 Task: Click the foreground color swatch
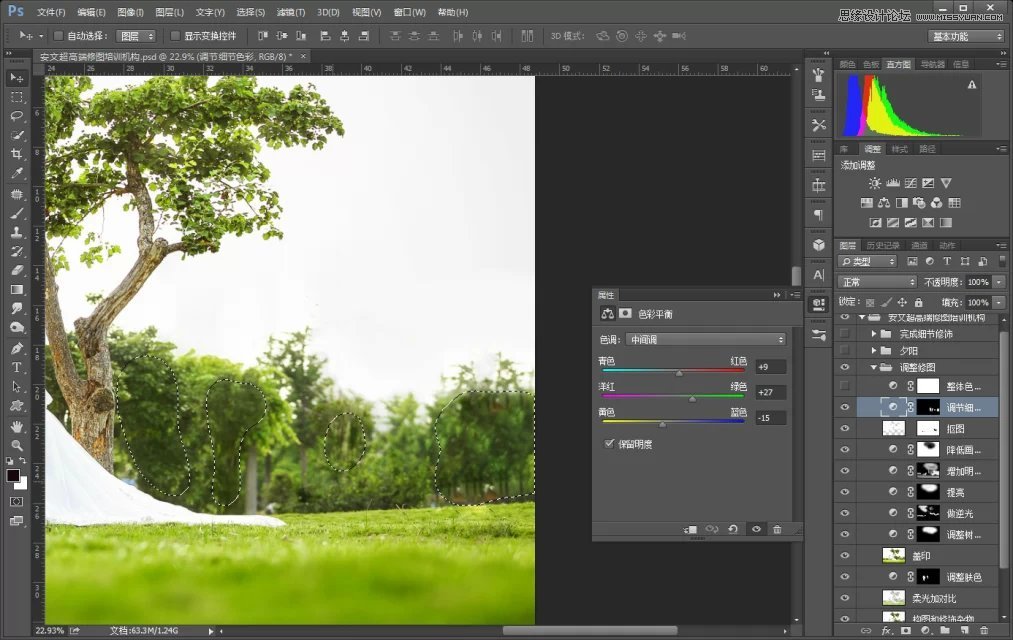point(13,475)
